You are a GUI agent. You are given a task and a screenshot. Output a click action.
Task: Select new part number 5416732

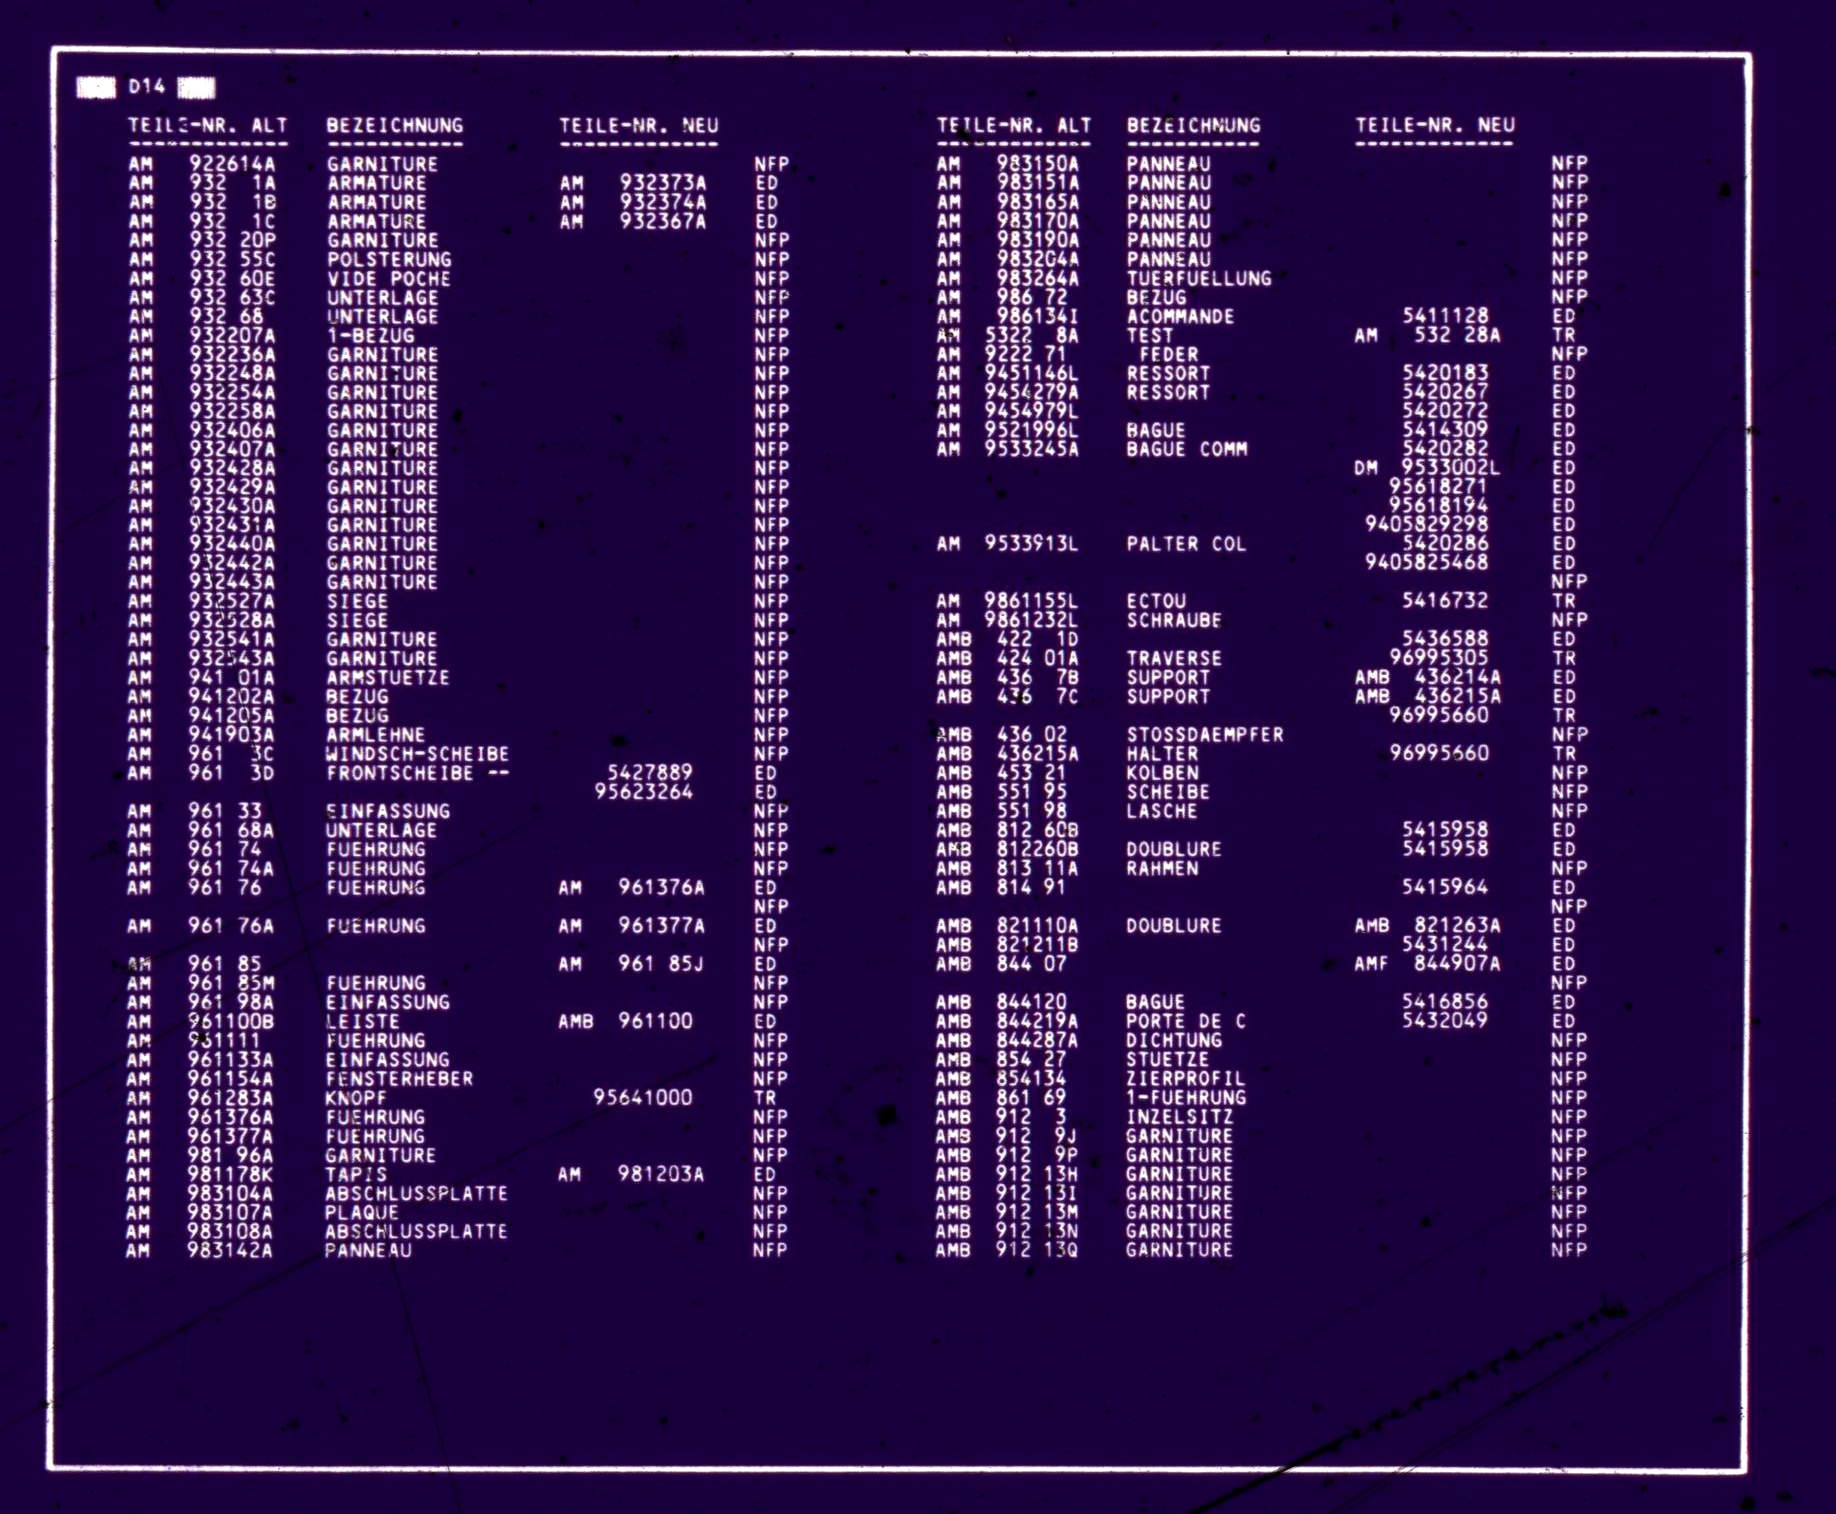click(x=1445, y=601)
